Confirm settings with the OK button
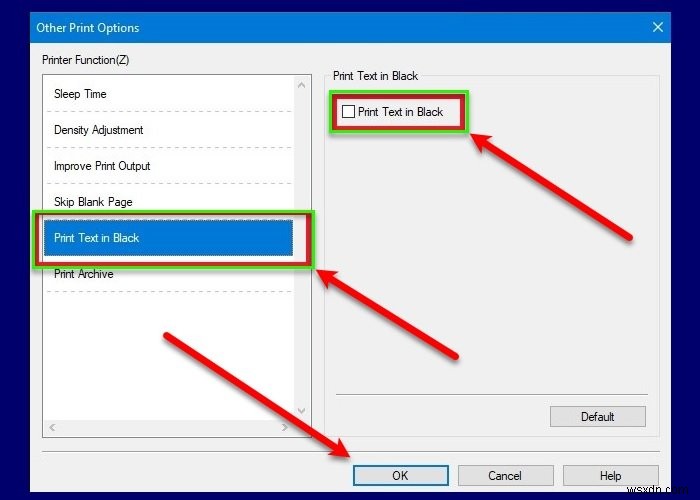Screen dimensions: 700x500 [400, 475]
